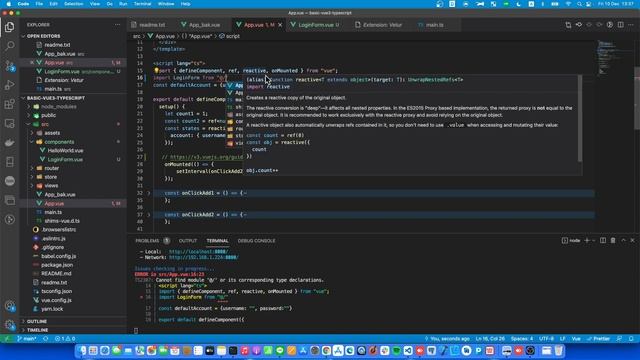Expand the public folder
640x360 pixels.
[x=29, y=116]
